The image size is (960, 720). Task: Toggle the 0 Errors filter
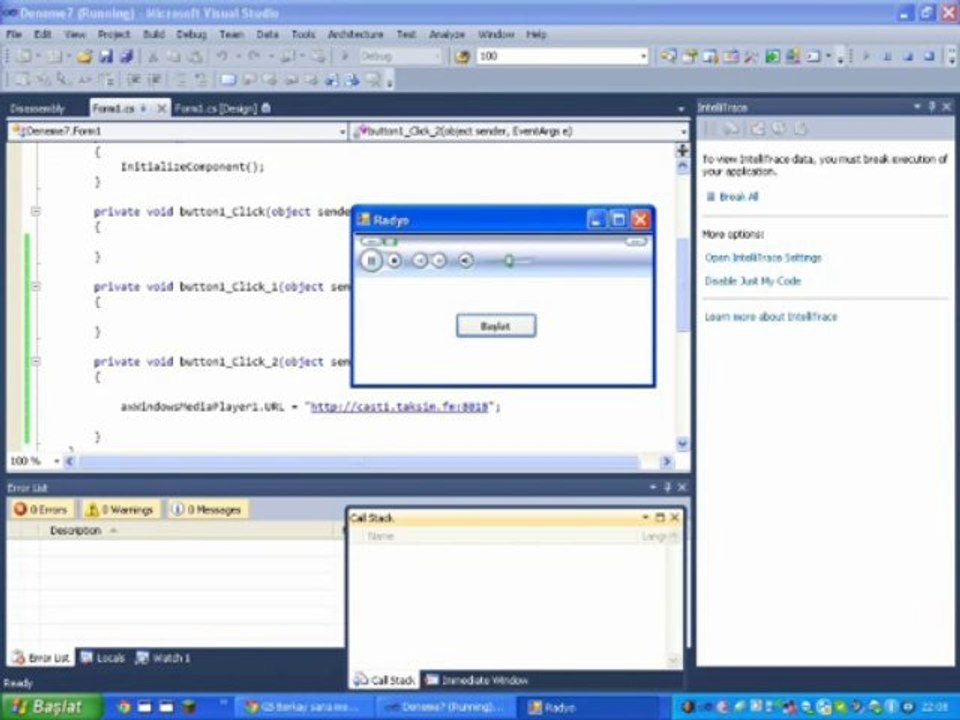pyautogui.click(x=42, y=509)
